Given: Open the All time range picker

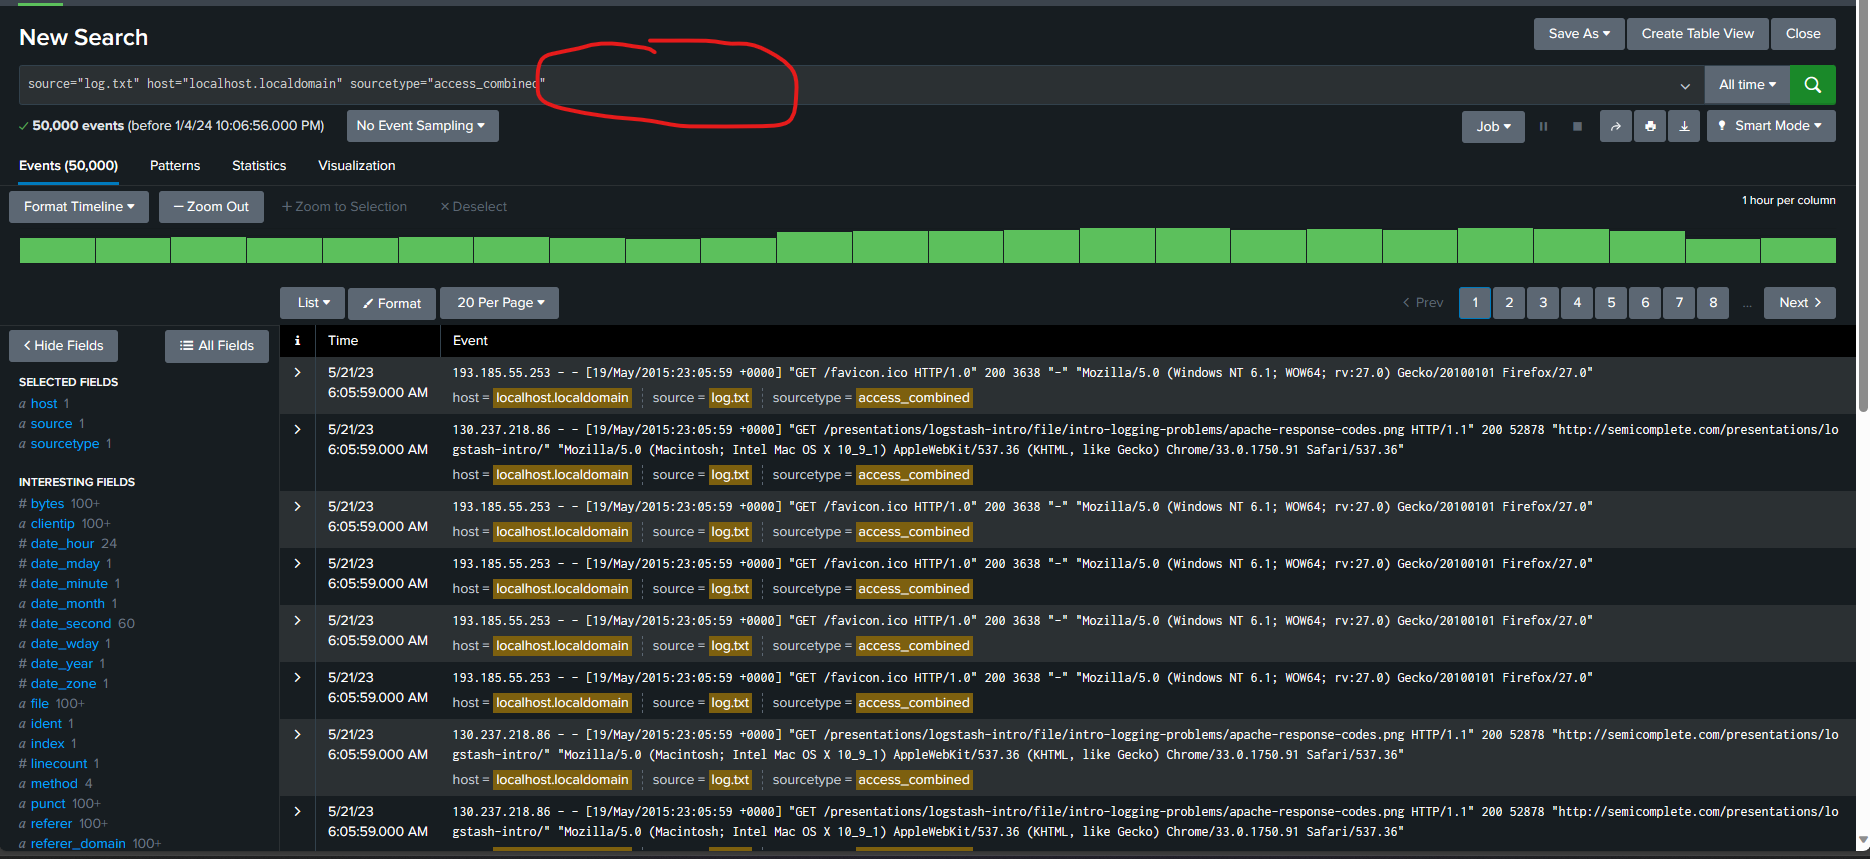Looking at the screenshot, I should (x=1747, y=85).
